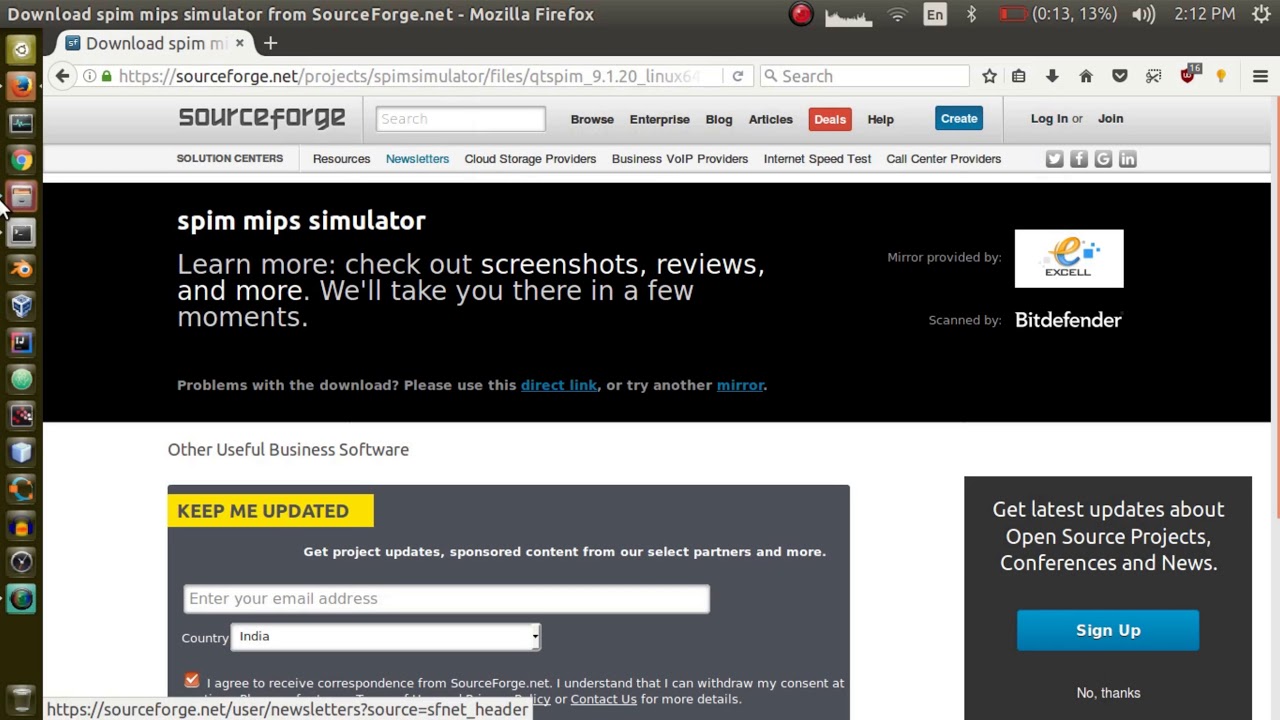
Task: Click the blue Create button
Action: [x=959, y=118]
